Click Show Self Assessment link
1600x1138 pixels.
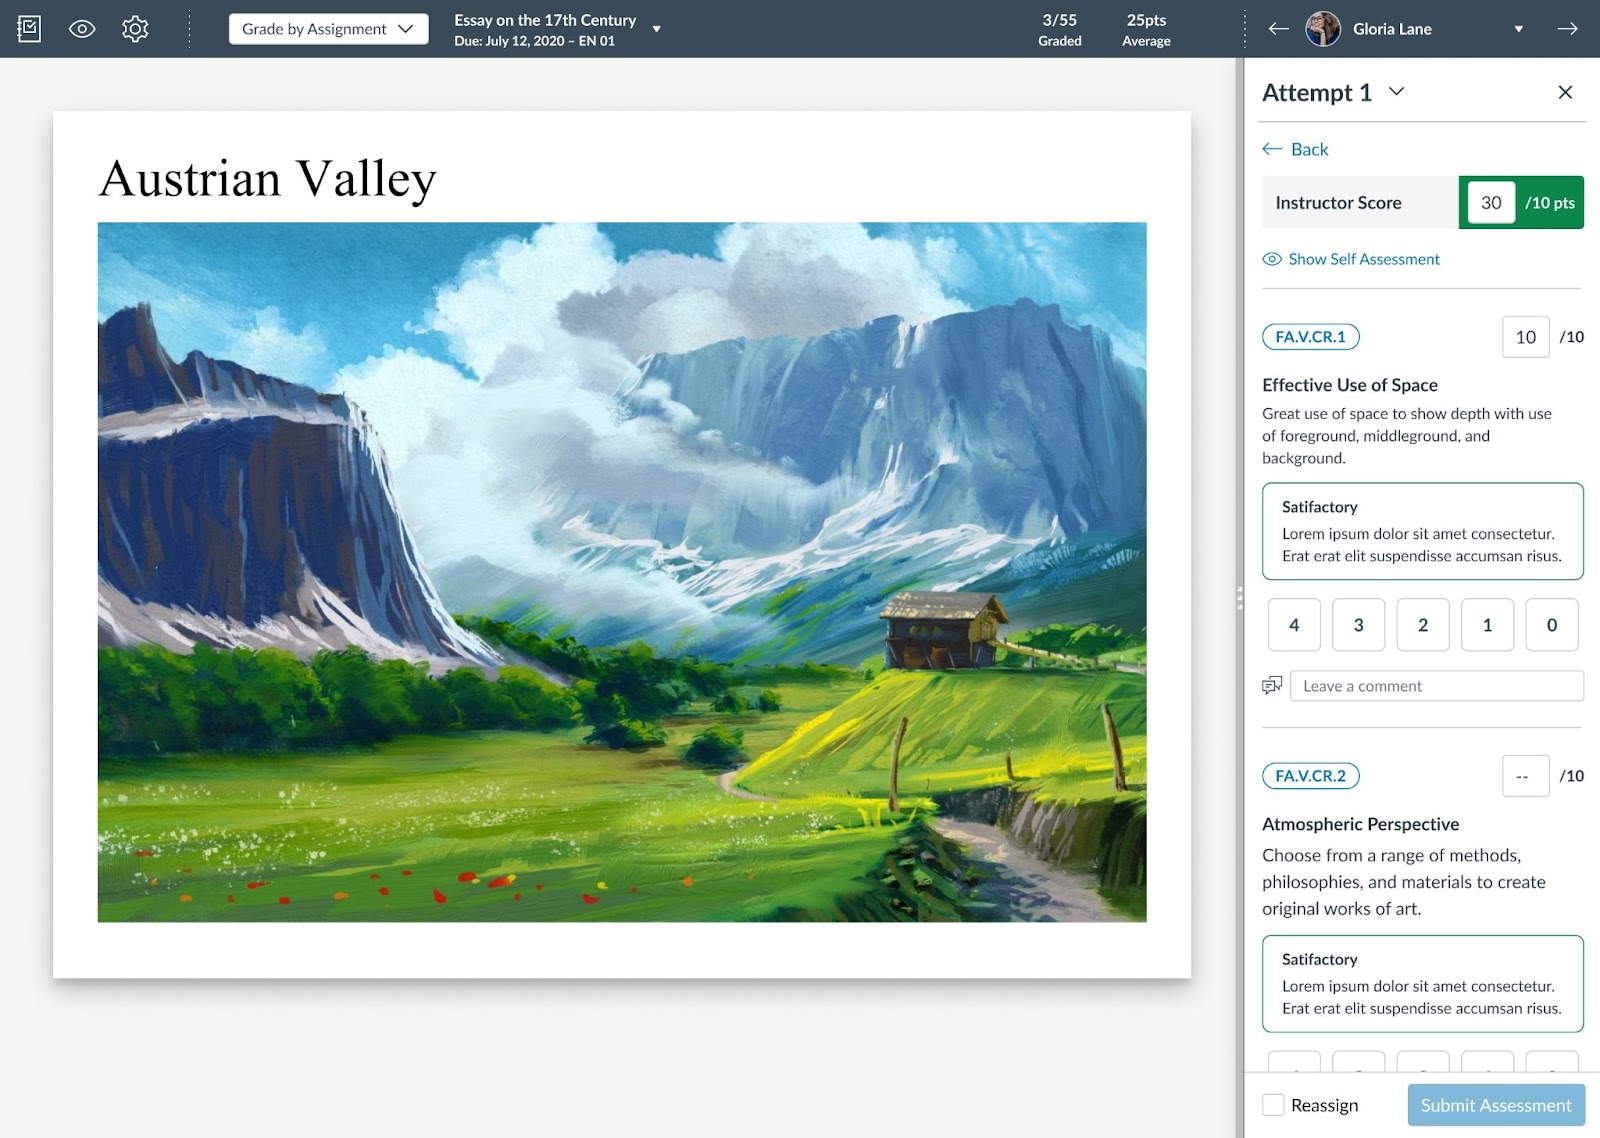pyautogui.click(x=1351, y=259)
